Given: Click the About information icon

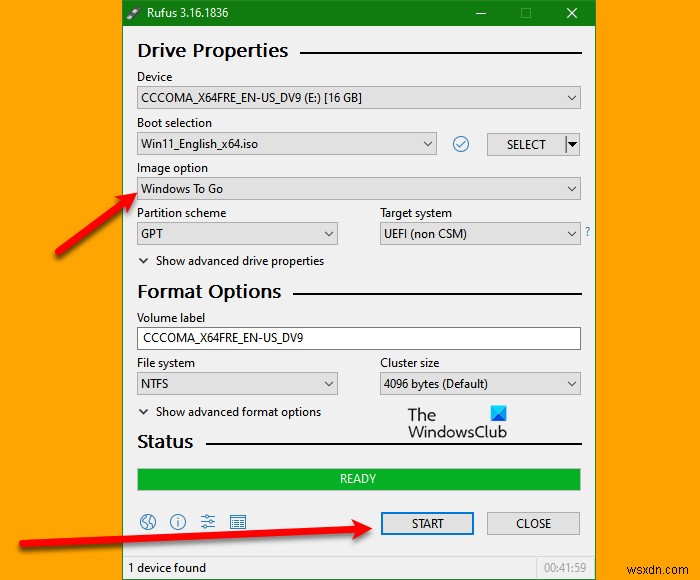Looking at the screenshot, I should click(178, 522).
